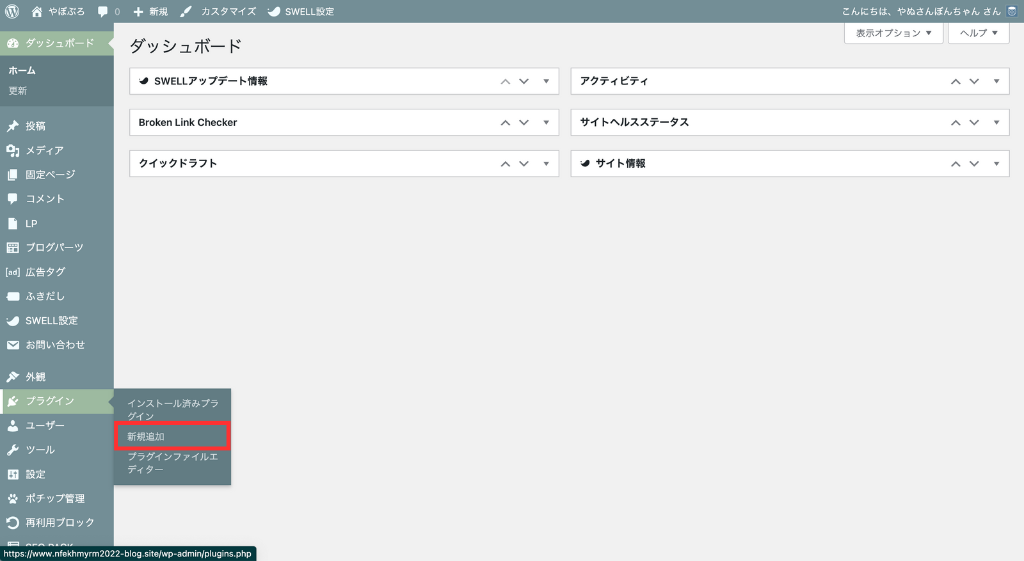The image size is (1024, 561).
Task: Click the SWELLアップデート情報 widget title
Action: pyautogui.click(x=211, y=81)
